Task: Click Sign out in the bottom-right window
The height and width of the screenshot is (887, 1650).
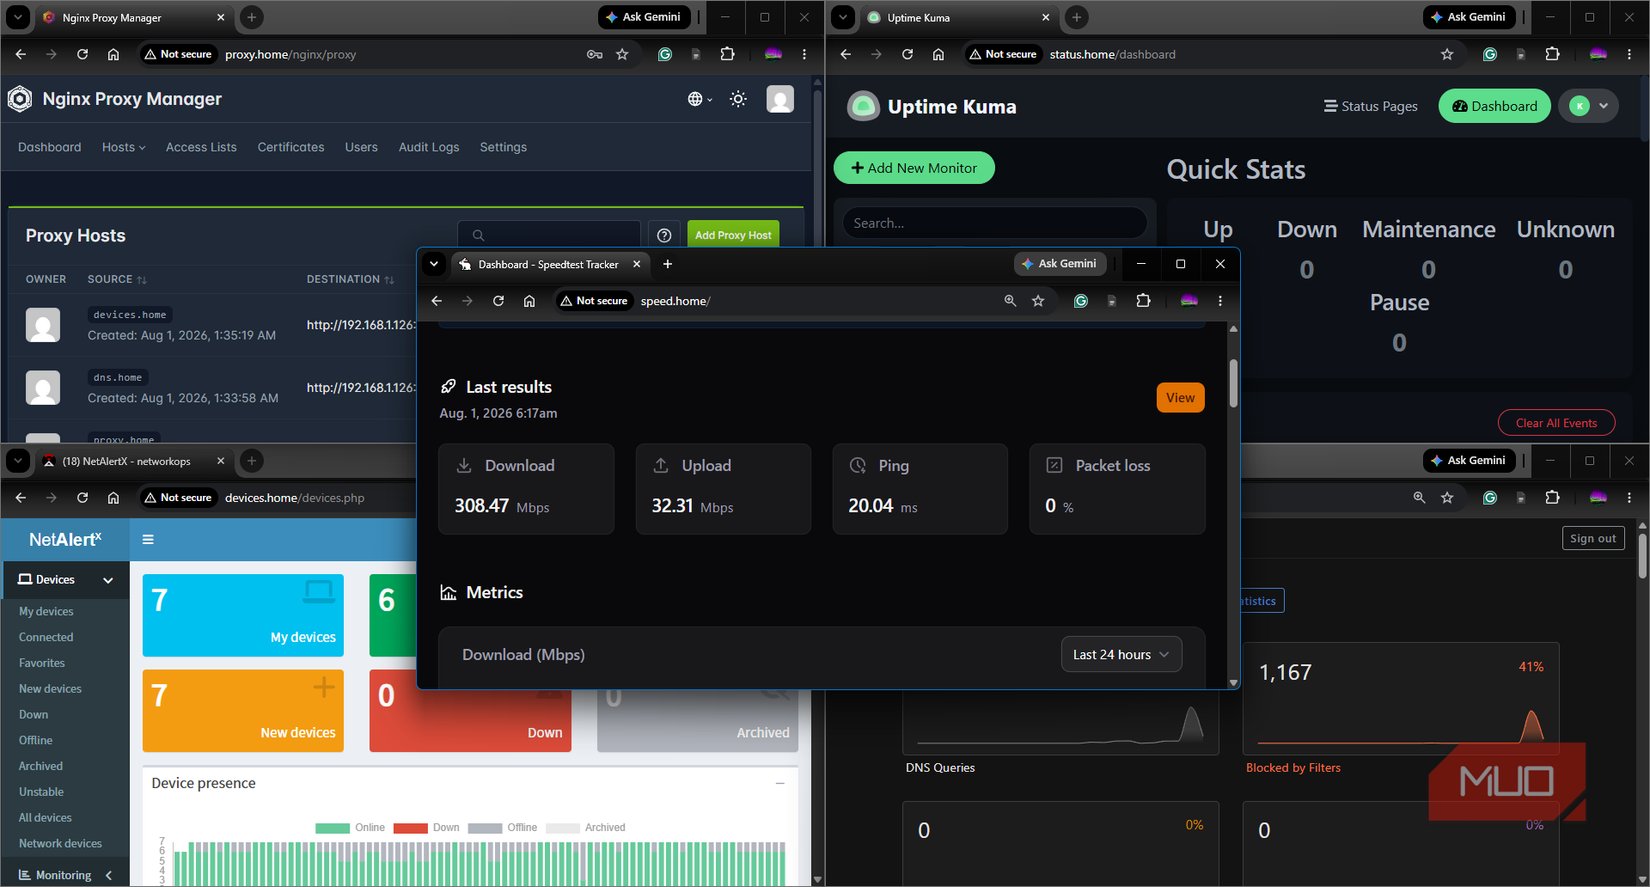Action: point(1593,538)
